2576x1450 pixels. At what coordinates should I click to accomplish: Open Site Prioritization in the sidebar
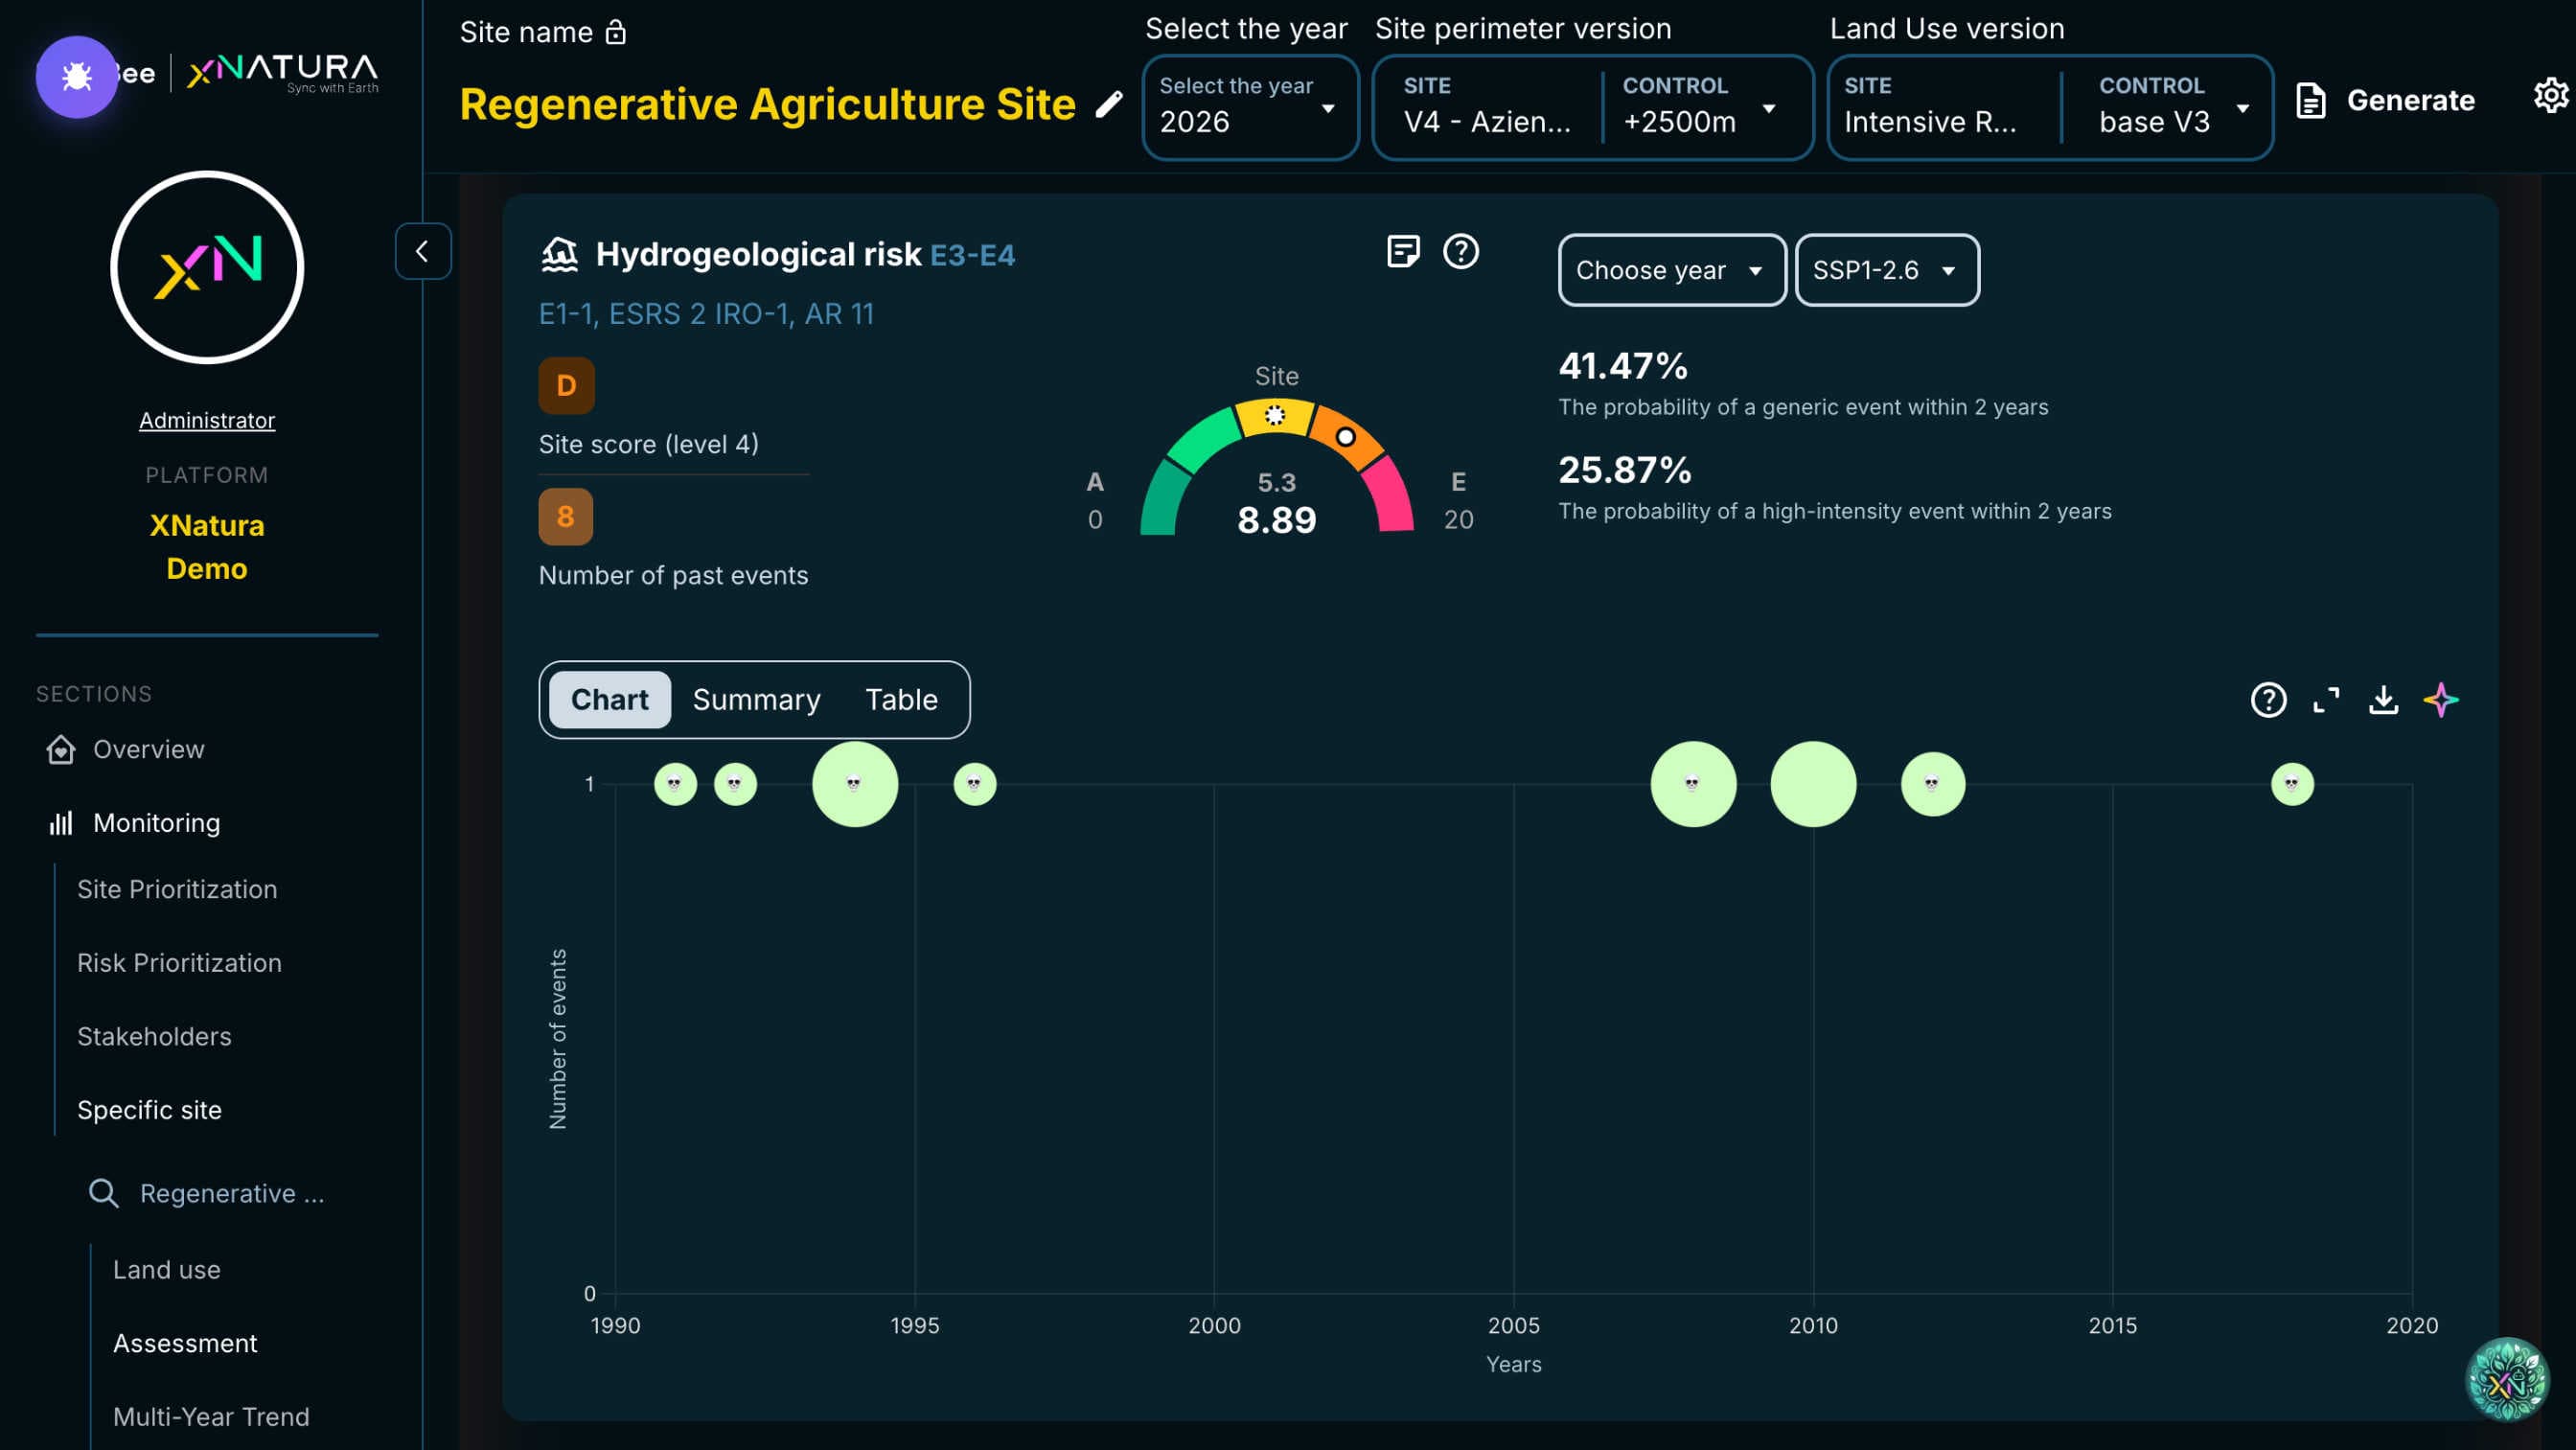point(177,889)
